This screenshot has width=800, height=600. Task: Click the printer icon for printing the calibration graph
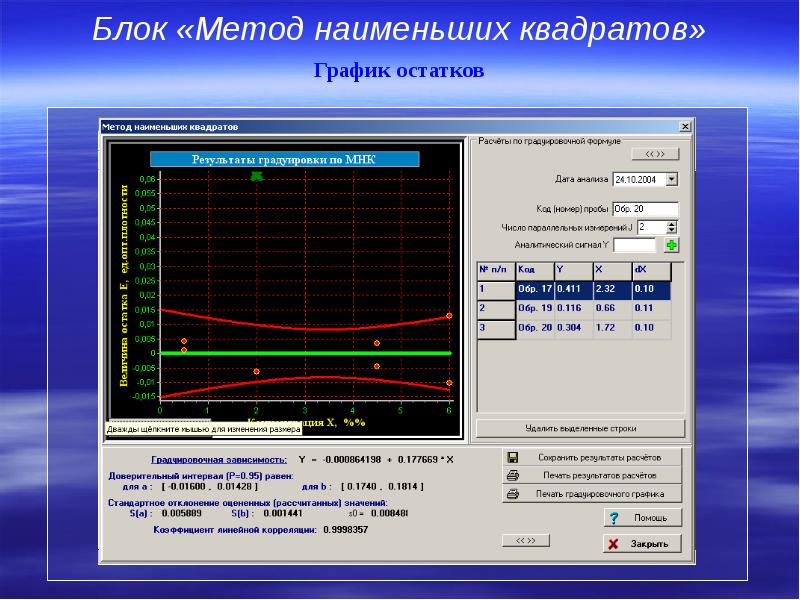pos(513,494)
